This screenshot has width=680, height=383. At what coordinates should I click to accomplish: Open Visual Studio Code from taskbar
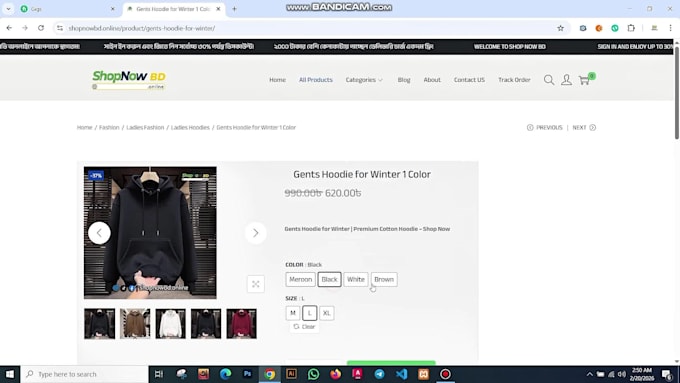(402, 374)
